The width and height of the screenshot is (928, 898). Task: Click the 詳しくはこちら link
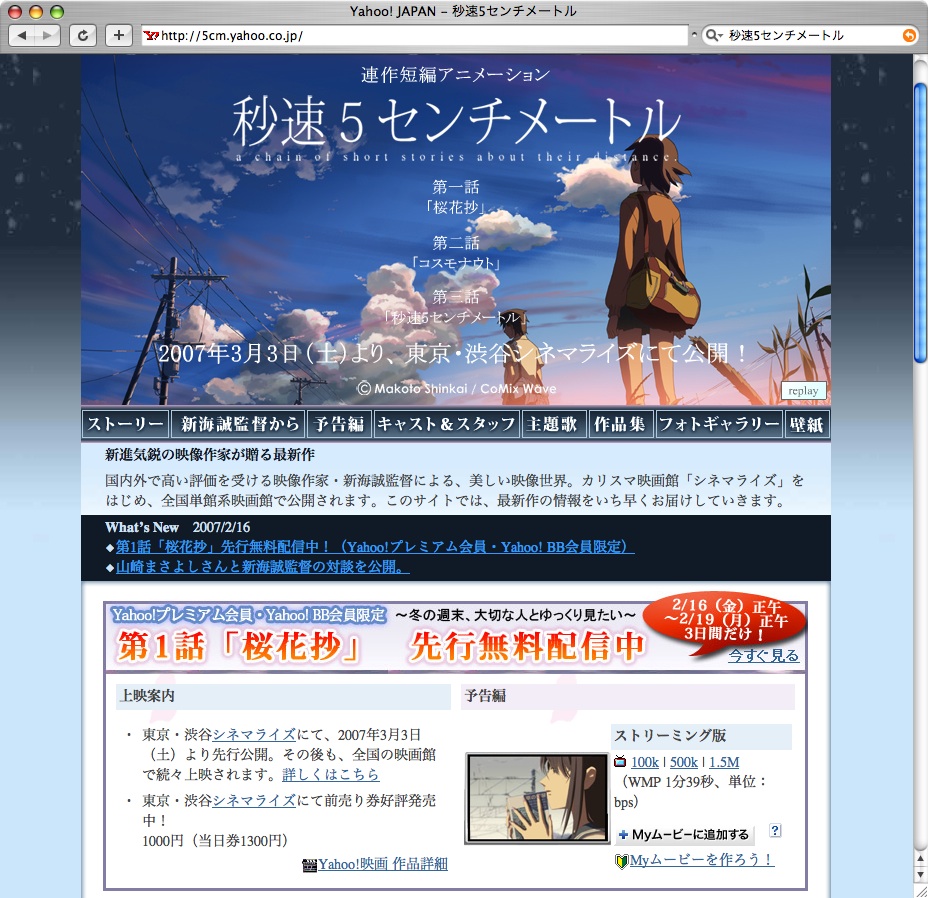[x=331, y=774]
